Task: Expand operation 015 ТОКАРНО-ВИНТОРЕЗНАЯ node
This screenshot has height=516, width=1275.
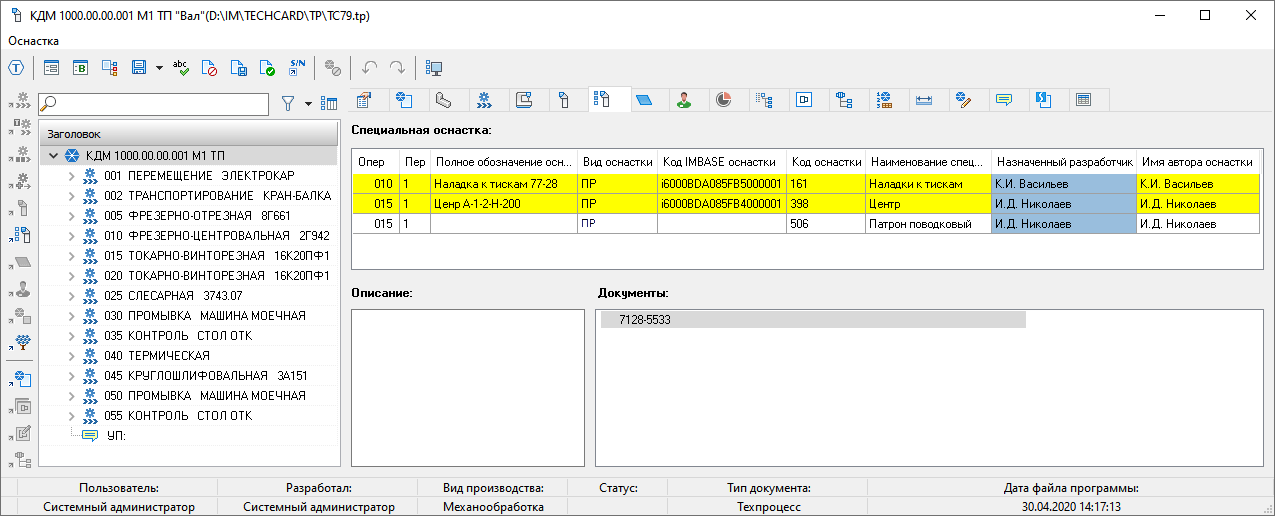Action: tap(72, 256)
